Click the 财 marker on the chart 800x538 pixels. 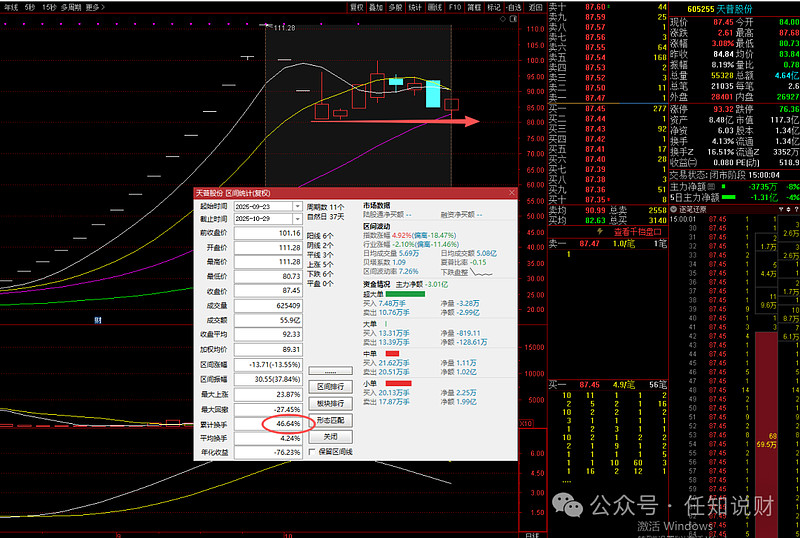pyautogui.click(x=97, y=320)
